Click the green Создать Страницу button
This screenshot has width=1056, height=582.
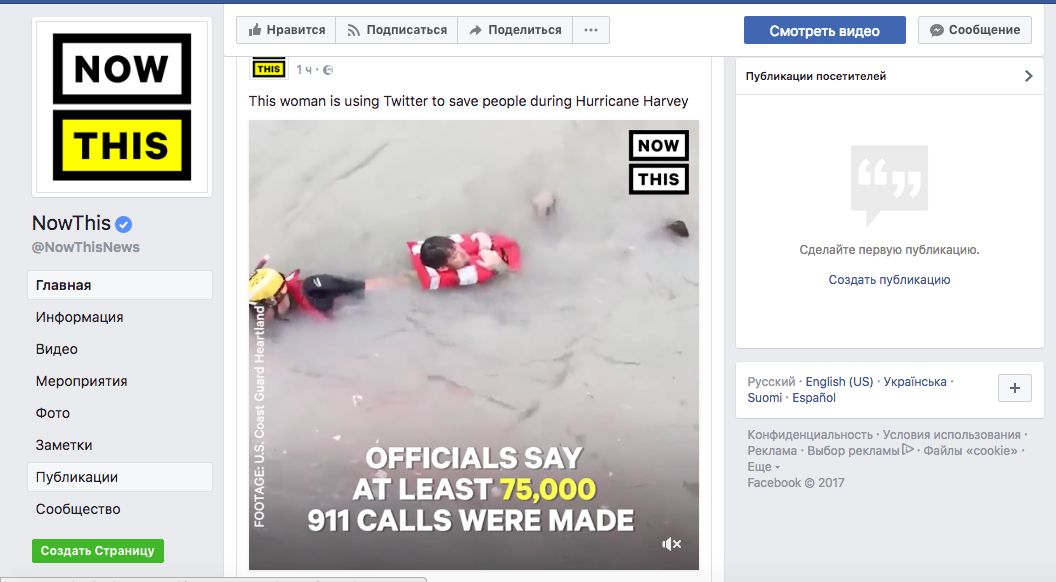click(x=98, y=550)
